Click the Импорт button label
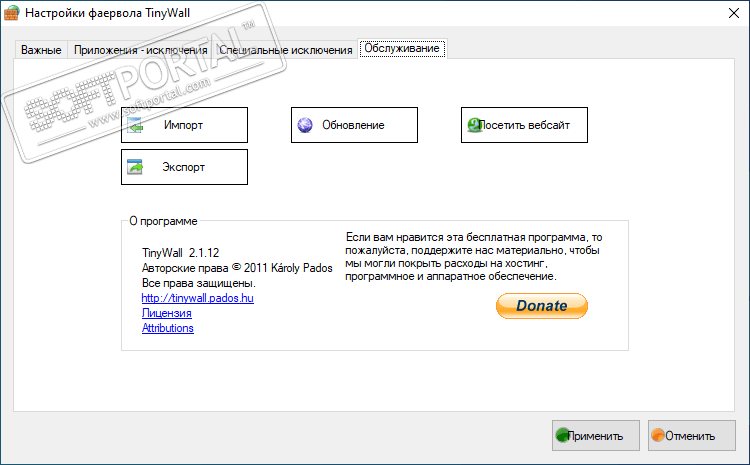 tap(183, 125)
